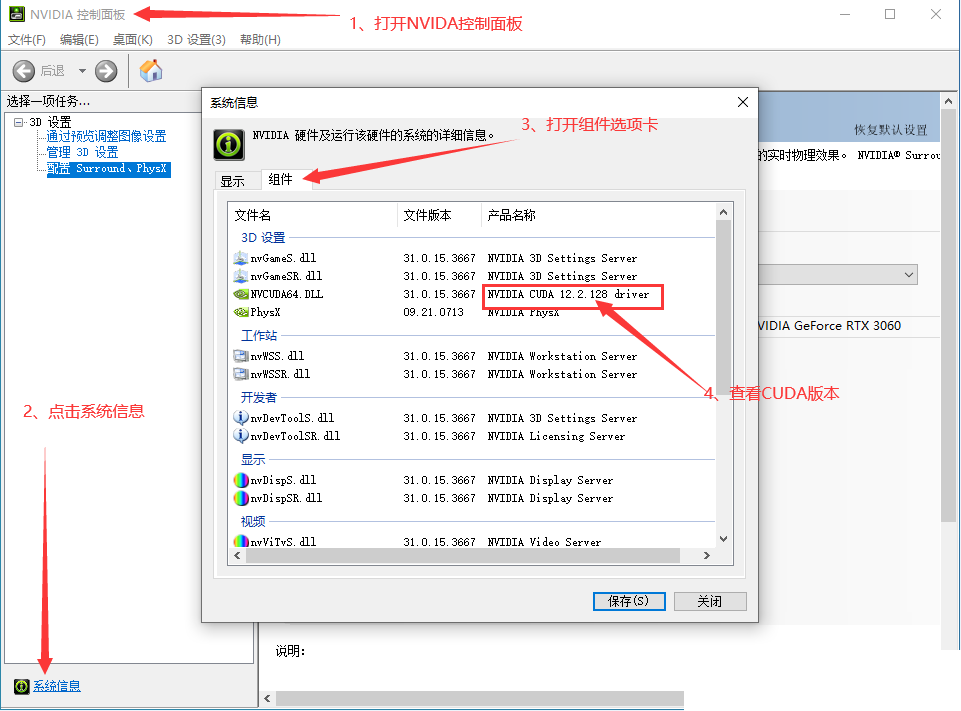Collapse the 3D 设置 tree node
The image size is (961, 711).
18,123
